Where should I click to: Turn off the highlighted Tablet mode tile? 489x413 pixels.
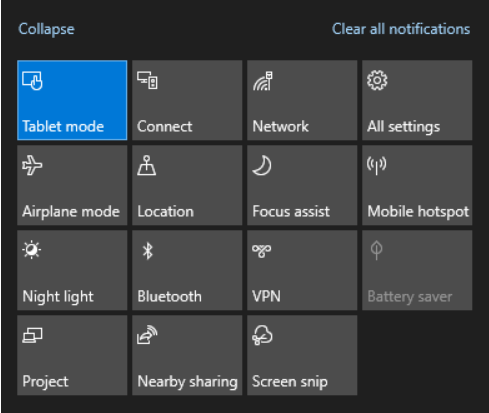click(x=72, y=100)
